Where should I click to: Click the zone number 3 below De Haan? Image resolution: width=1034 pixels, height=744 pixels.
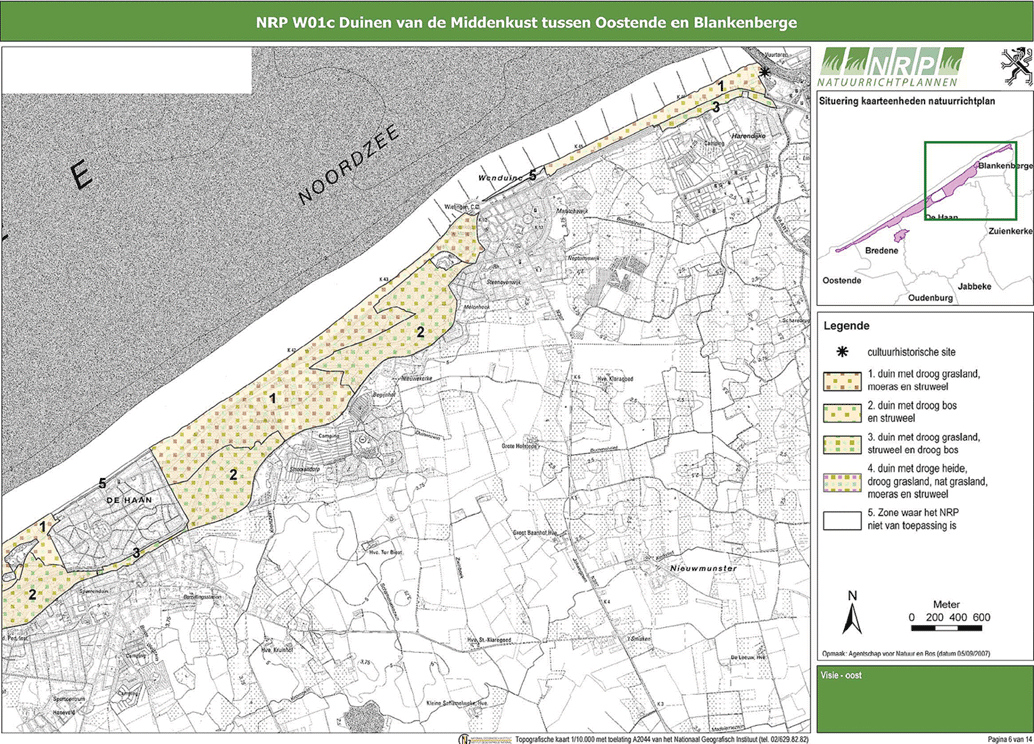pos(136,553)
